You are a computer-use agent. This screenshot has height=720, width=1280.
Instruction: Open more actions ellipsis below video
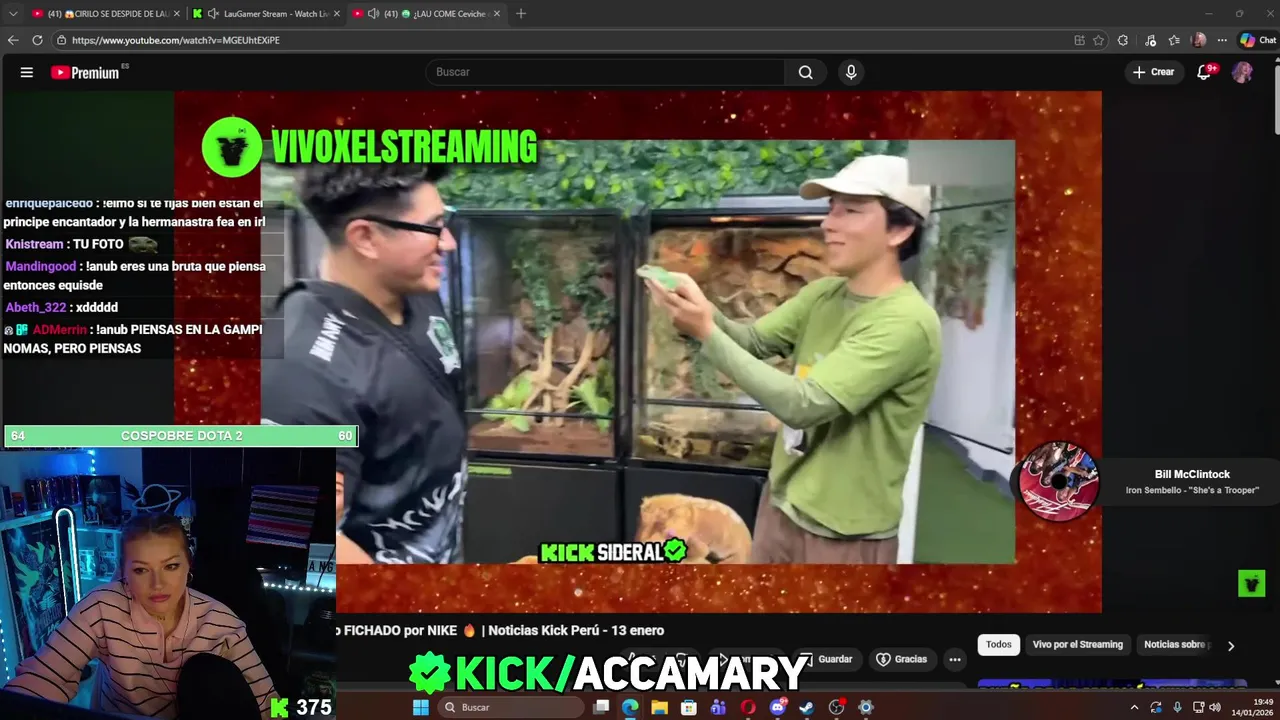tap(955, 659)
